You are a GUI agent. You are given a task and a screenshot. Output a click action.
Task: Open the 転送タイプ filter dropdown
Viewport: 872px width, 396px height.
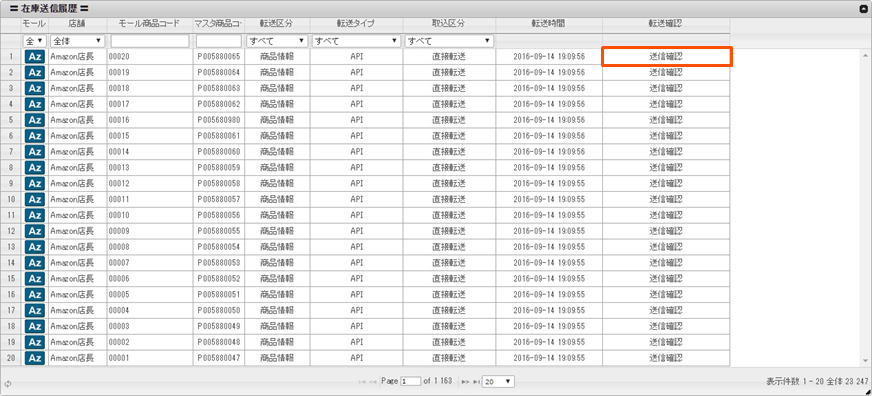356,41
